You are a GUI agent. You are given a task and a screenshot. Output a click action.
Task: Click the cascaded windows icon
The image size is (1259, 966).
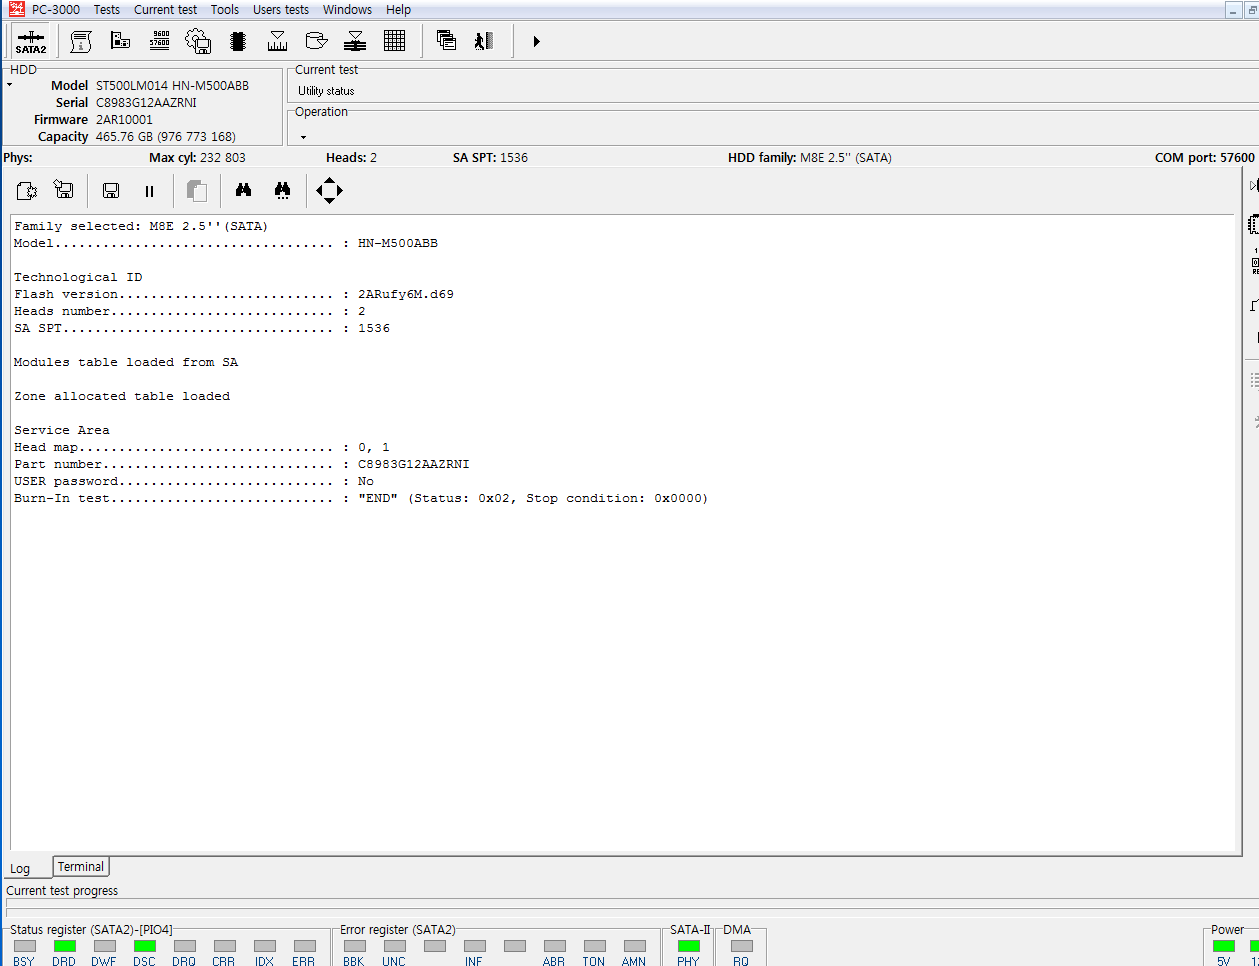tap(447, 41)
